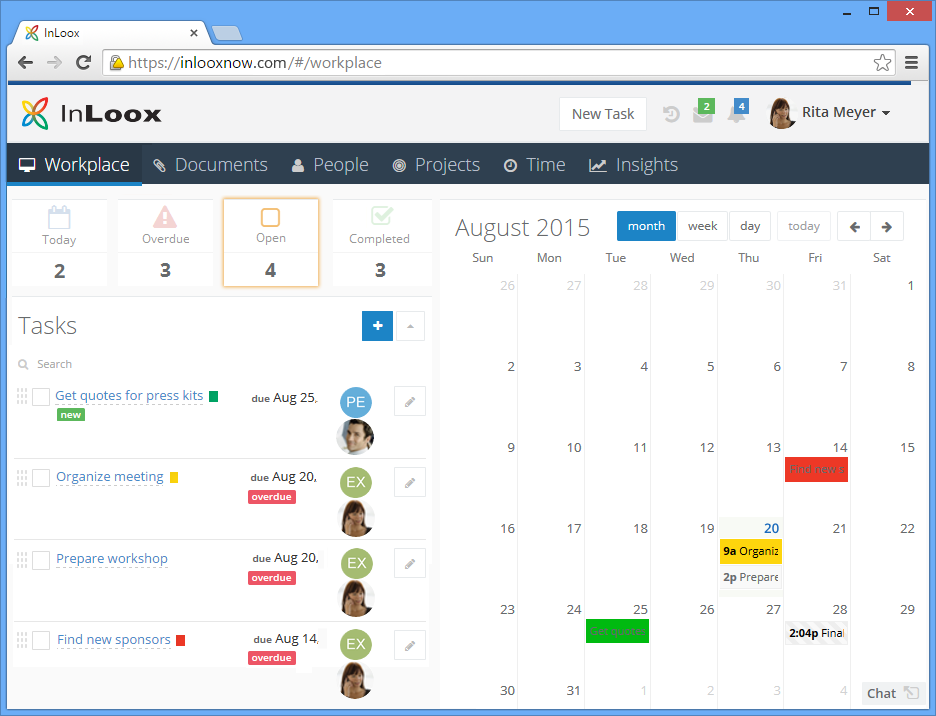Collapse the Tasks list with the arrow button
Screen dimensions: 936x716
[x=410, y=326]
